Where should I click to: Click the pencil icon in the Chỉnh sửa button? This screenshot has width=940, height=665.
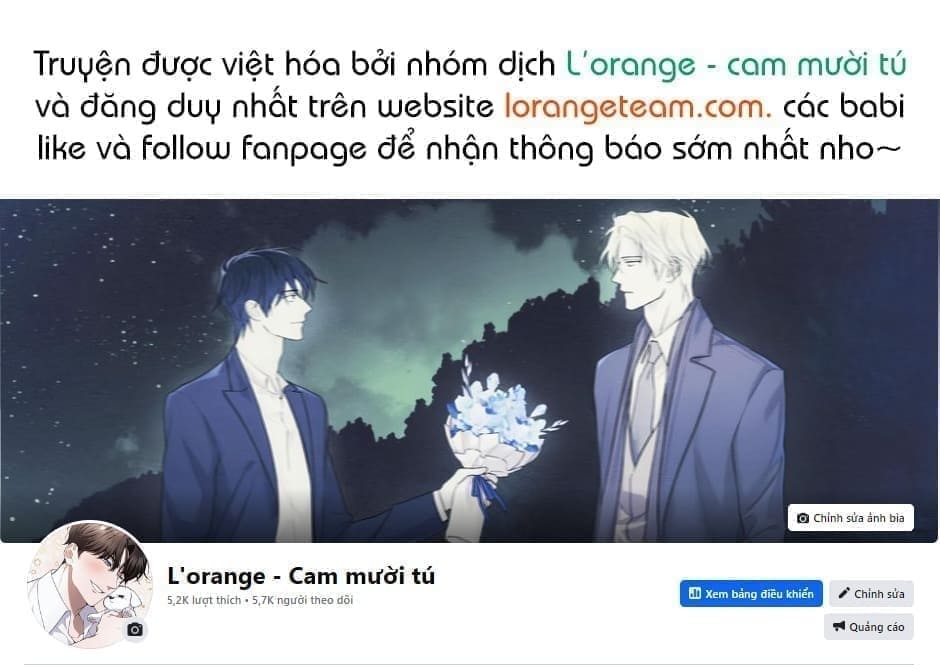(x=844, y=593)
